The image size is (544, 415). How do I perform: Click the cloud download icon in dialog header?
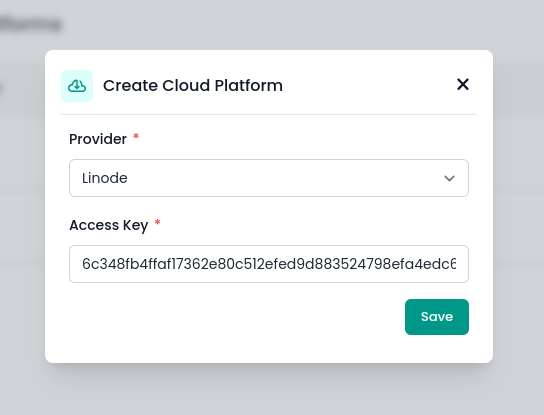(77, 86)
